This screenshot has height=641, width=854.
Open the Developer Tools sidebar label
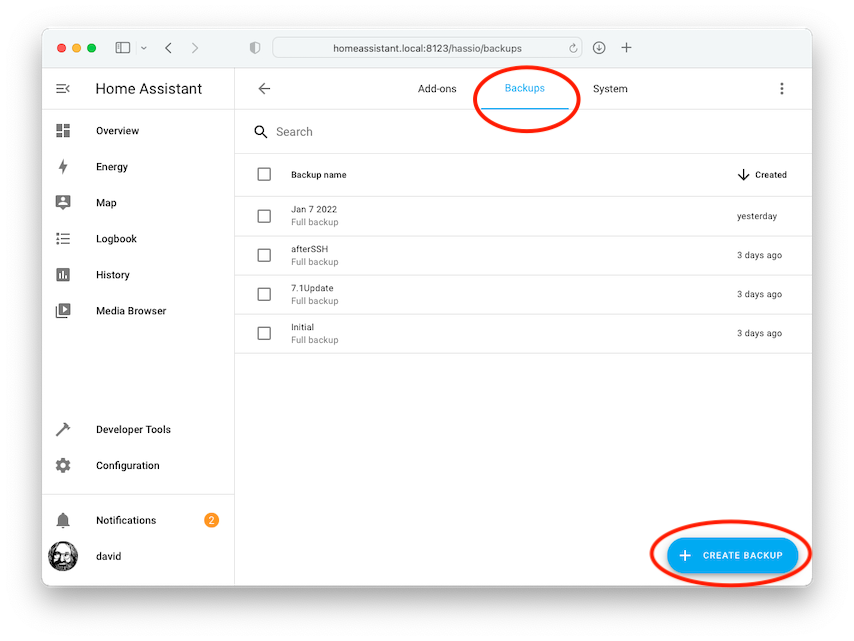tap(133, 430)
